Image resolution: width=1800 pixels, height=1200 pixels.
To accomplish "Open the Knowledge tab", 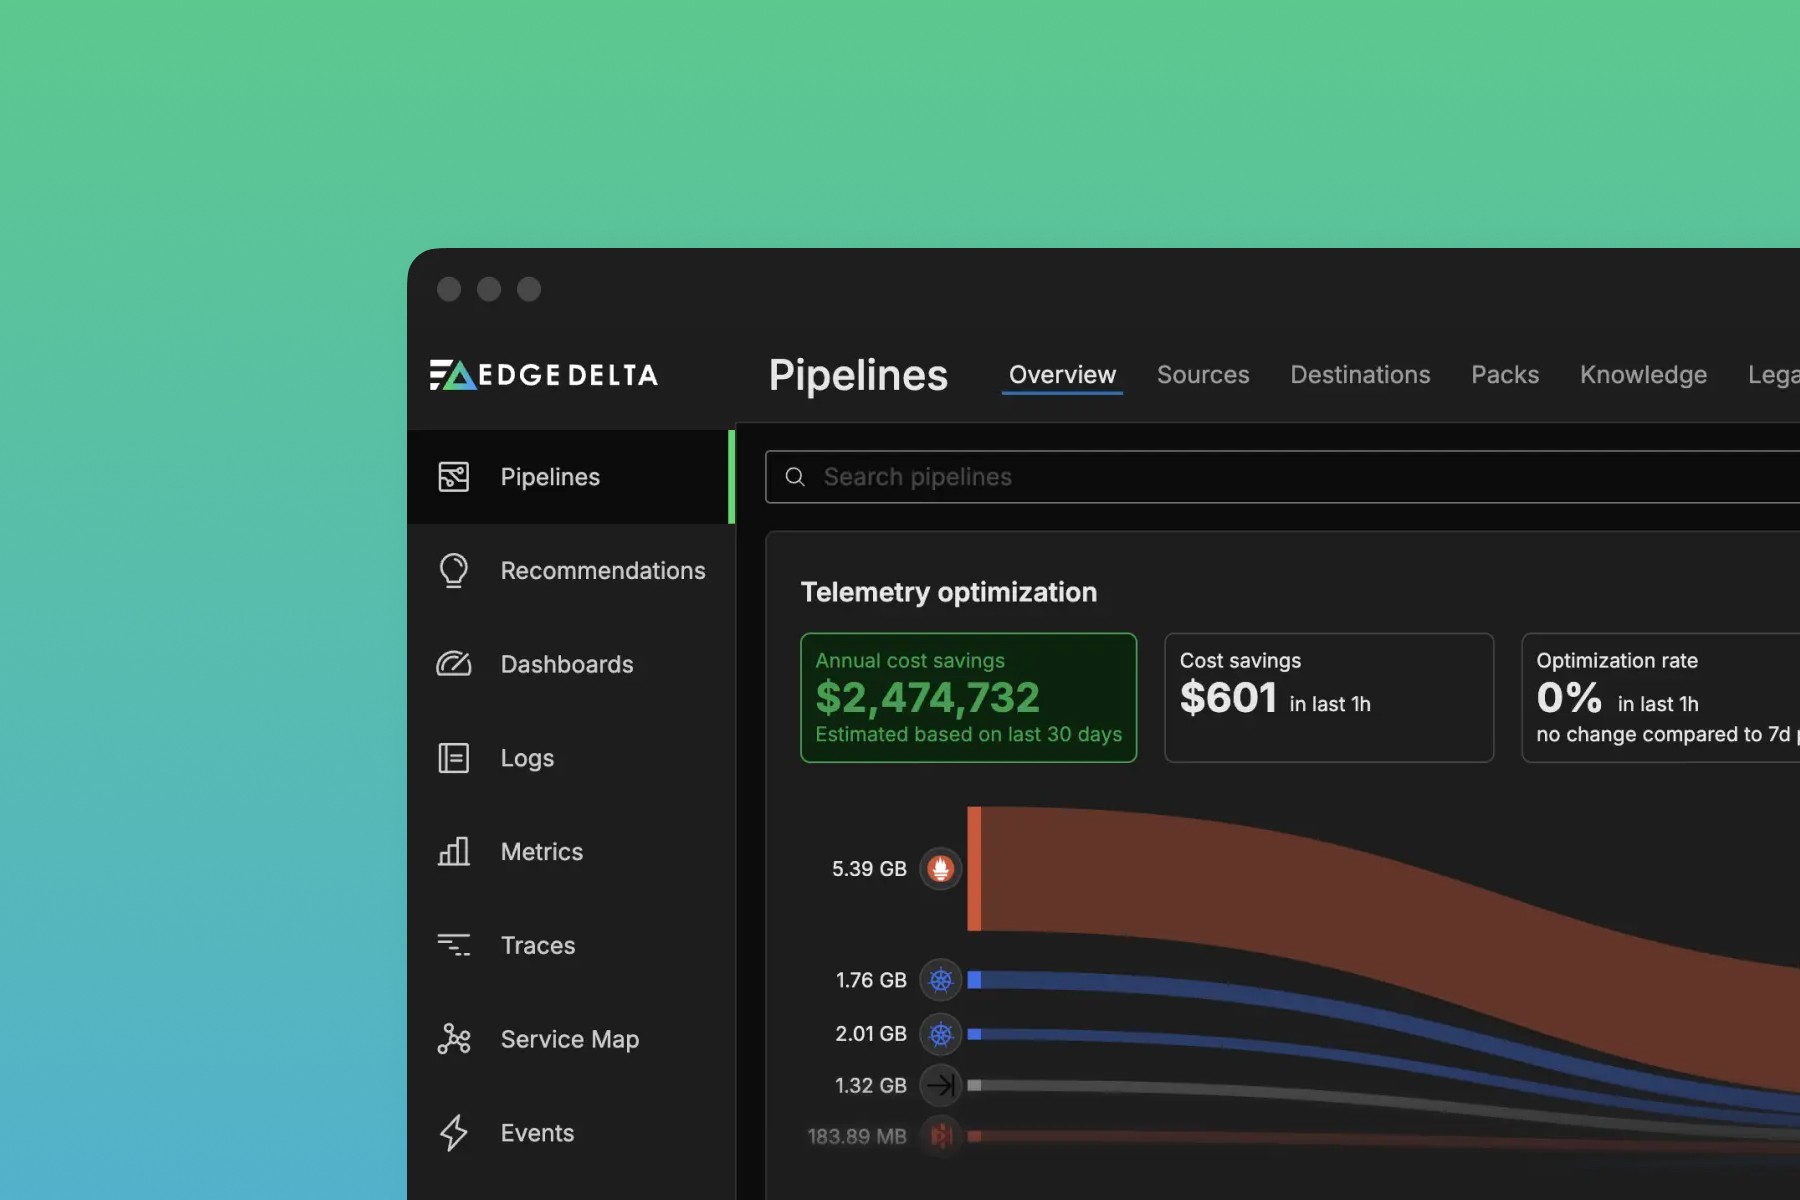I will [x=1643, y=375].
